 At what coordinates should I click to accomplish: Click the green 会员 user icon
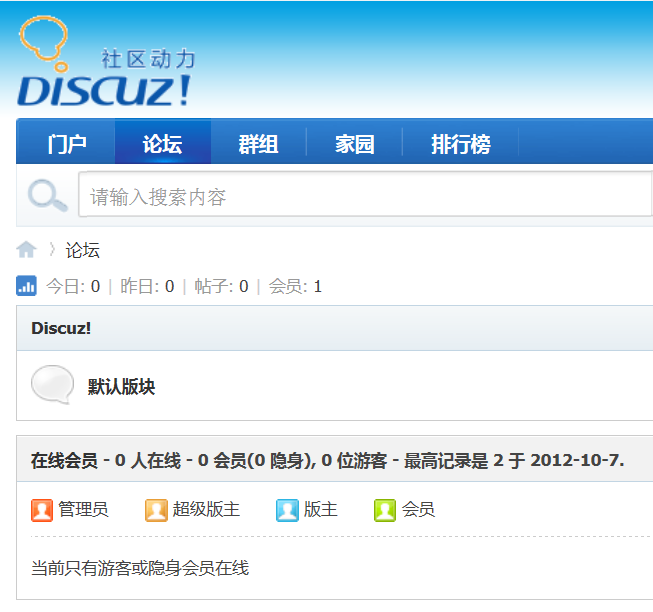(385, 510)
